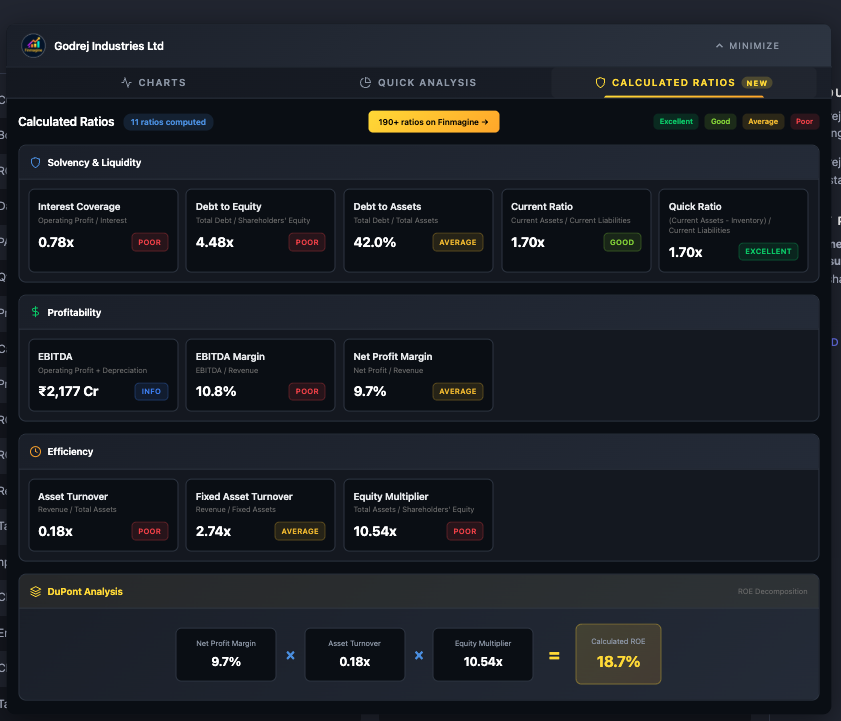Viewport: 841px width, 721px height.
Task: Toggle the Excellent rating filter
Action: pyautogui.click(x=676, y=121)
